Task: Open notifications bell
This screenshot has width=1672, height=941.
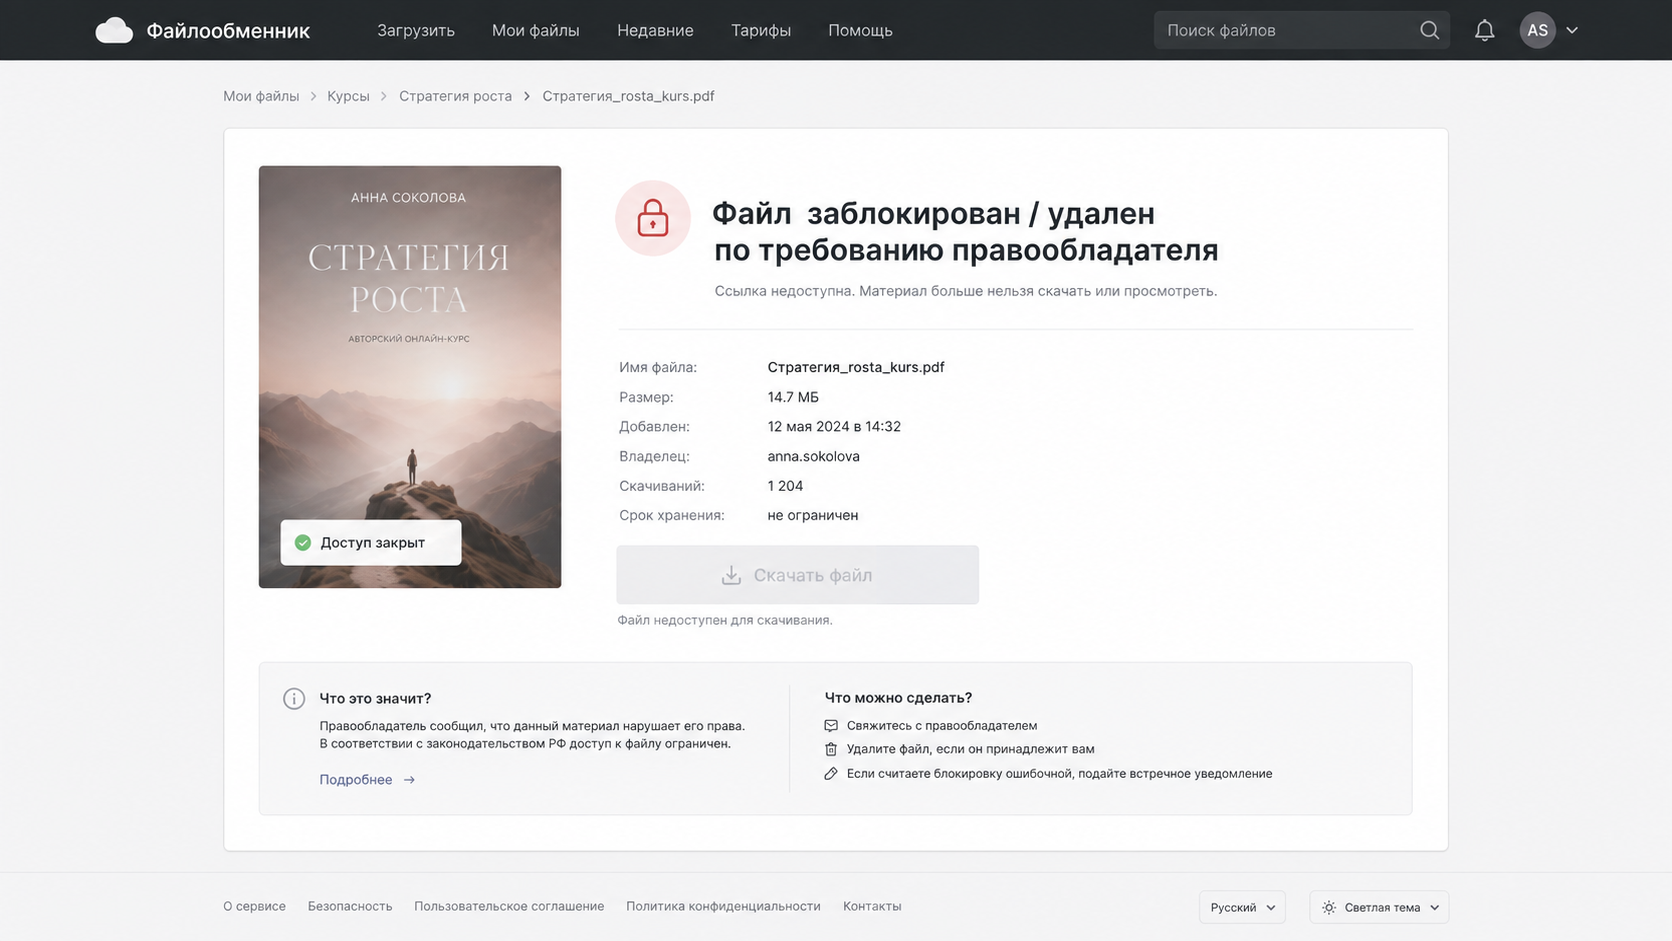Action: tap(1484, 30)
